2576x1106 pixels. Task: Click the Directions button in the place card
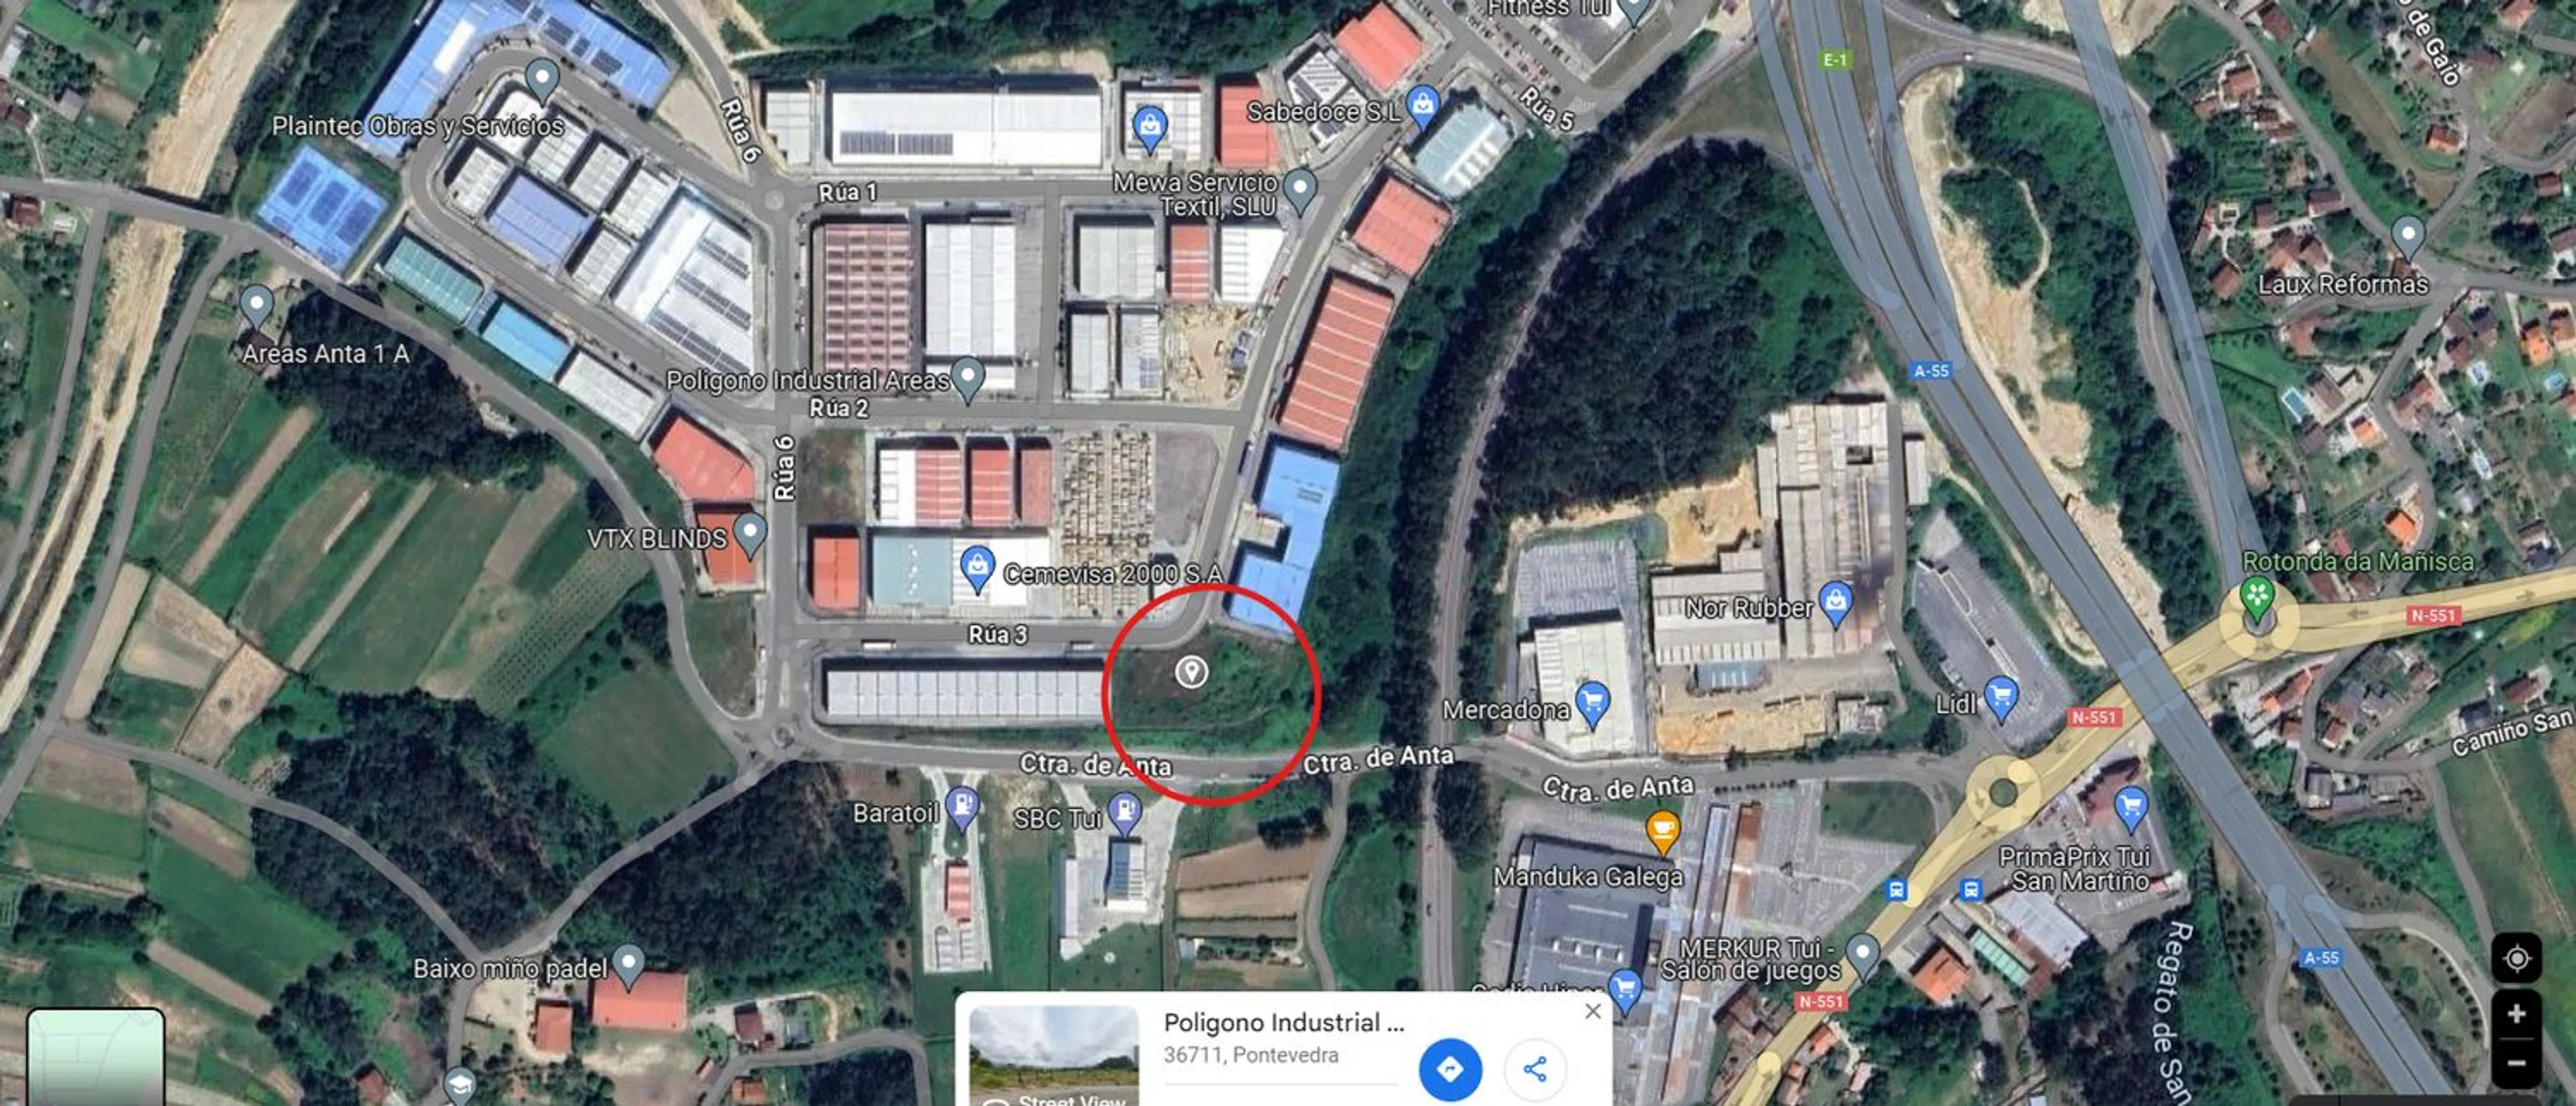[x=1450, y=1069]
